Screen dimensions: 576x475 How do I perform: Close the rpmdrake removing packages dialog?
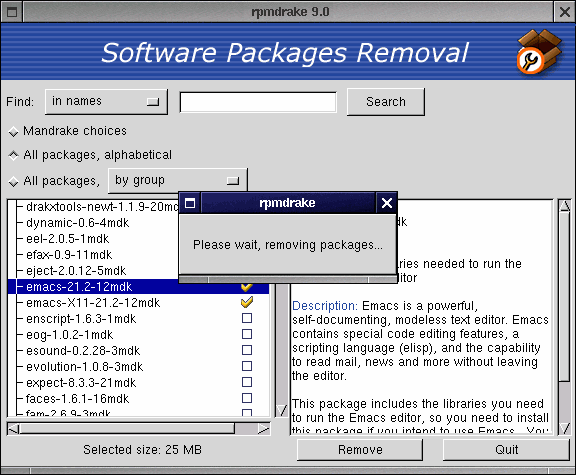[387, 203]
